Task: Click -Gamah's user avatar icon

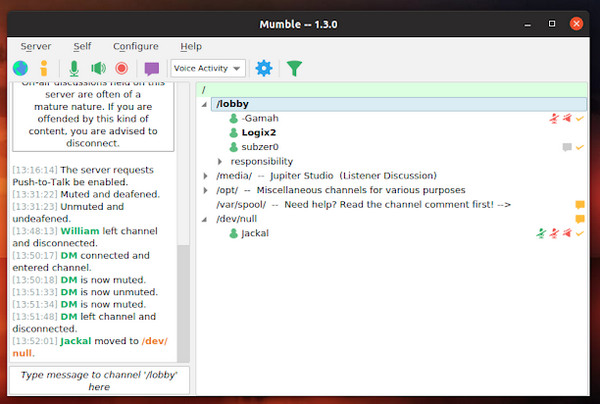Action: point(233,119)
